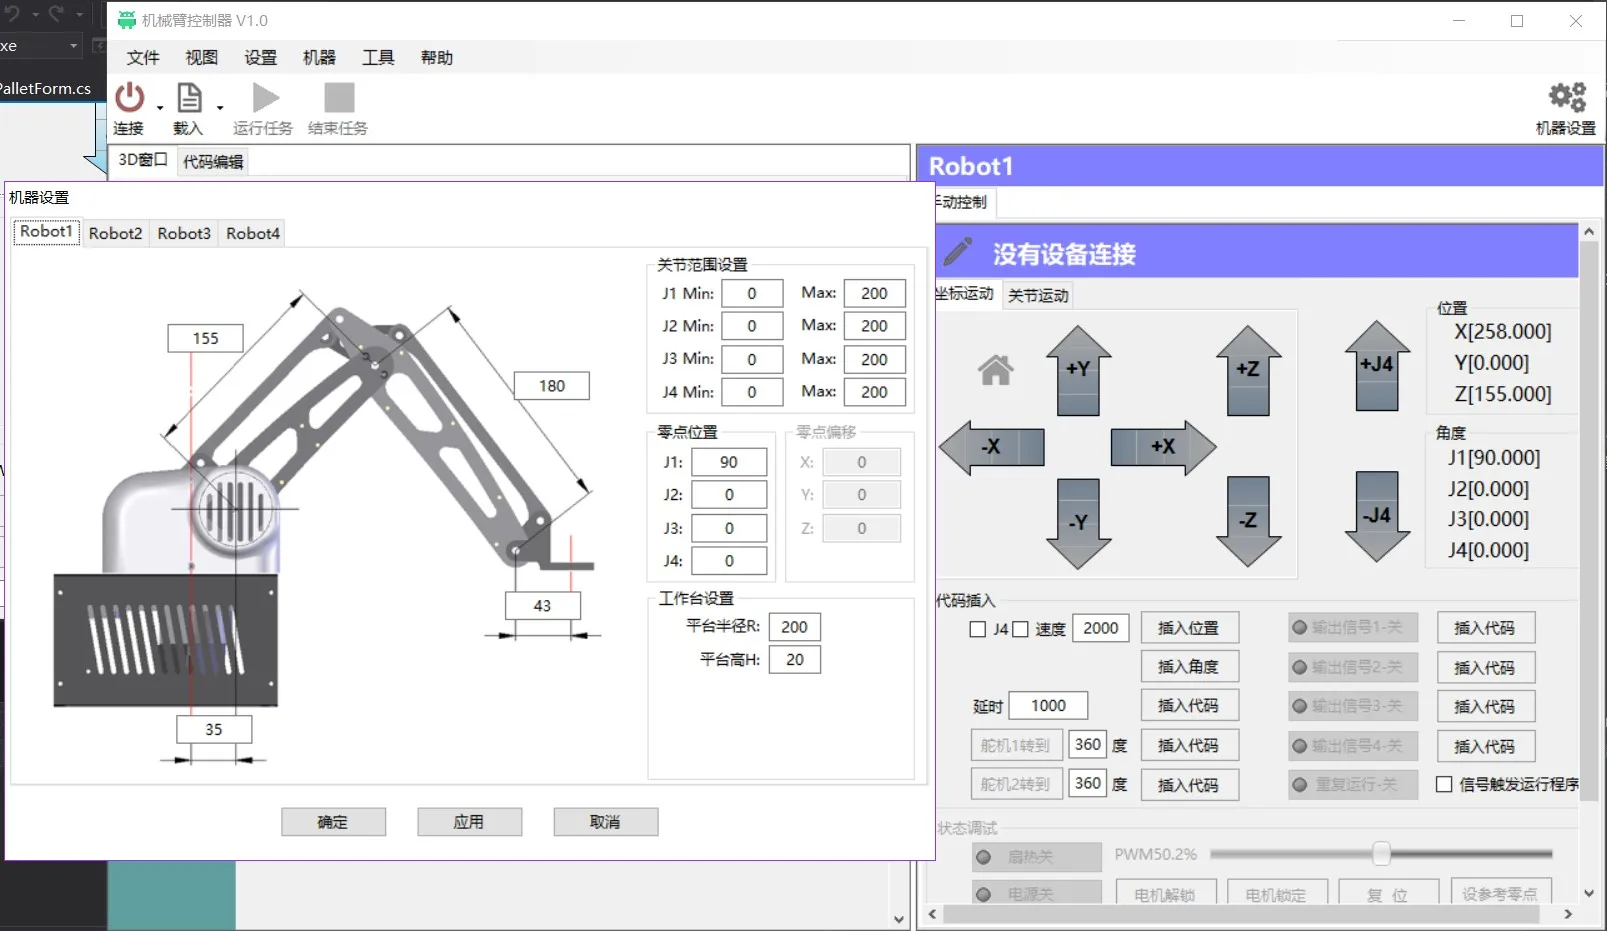Adjust the PWM slider handle

(1381, 854)
